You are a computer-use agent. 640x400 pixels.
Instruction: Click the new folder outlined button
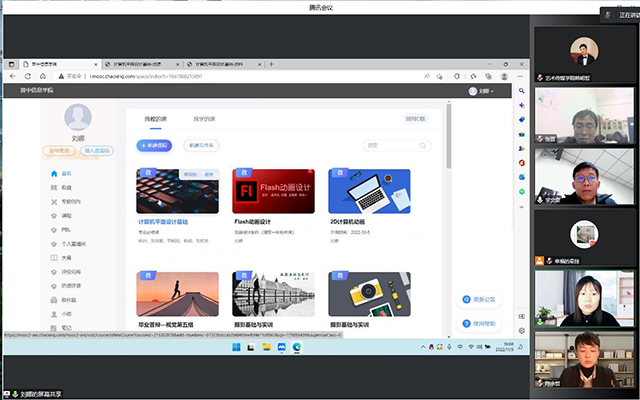(201, 145)
